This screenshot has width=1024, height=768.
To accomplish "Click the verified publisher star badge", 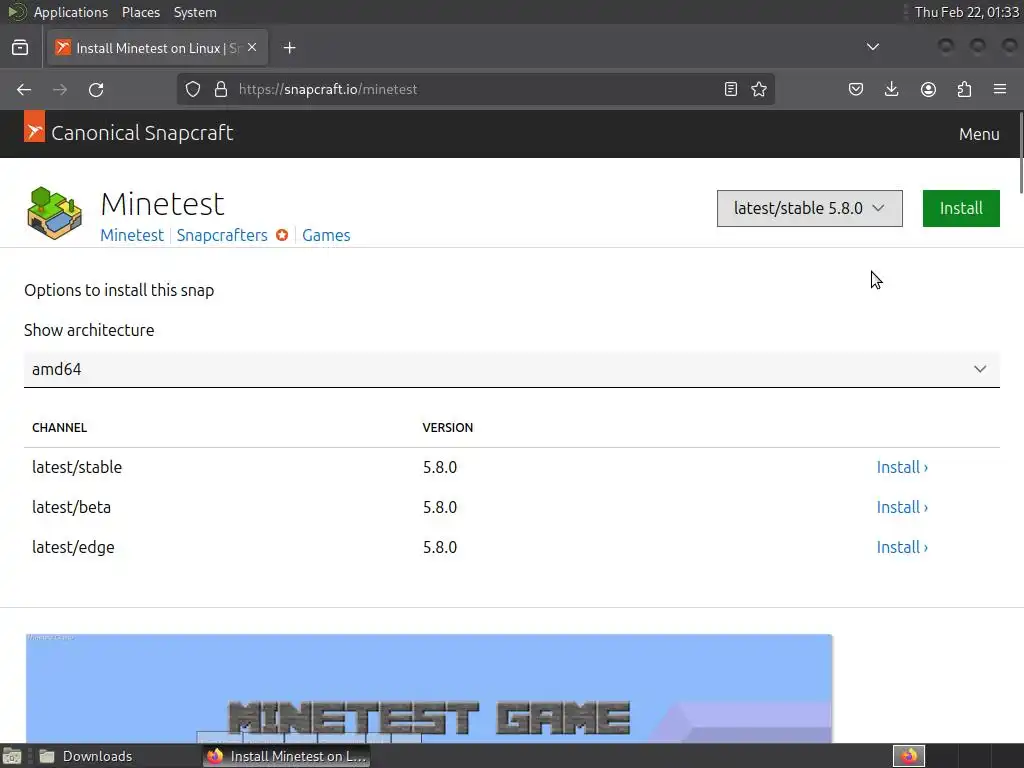I will click(281, 235).
